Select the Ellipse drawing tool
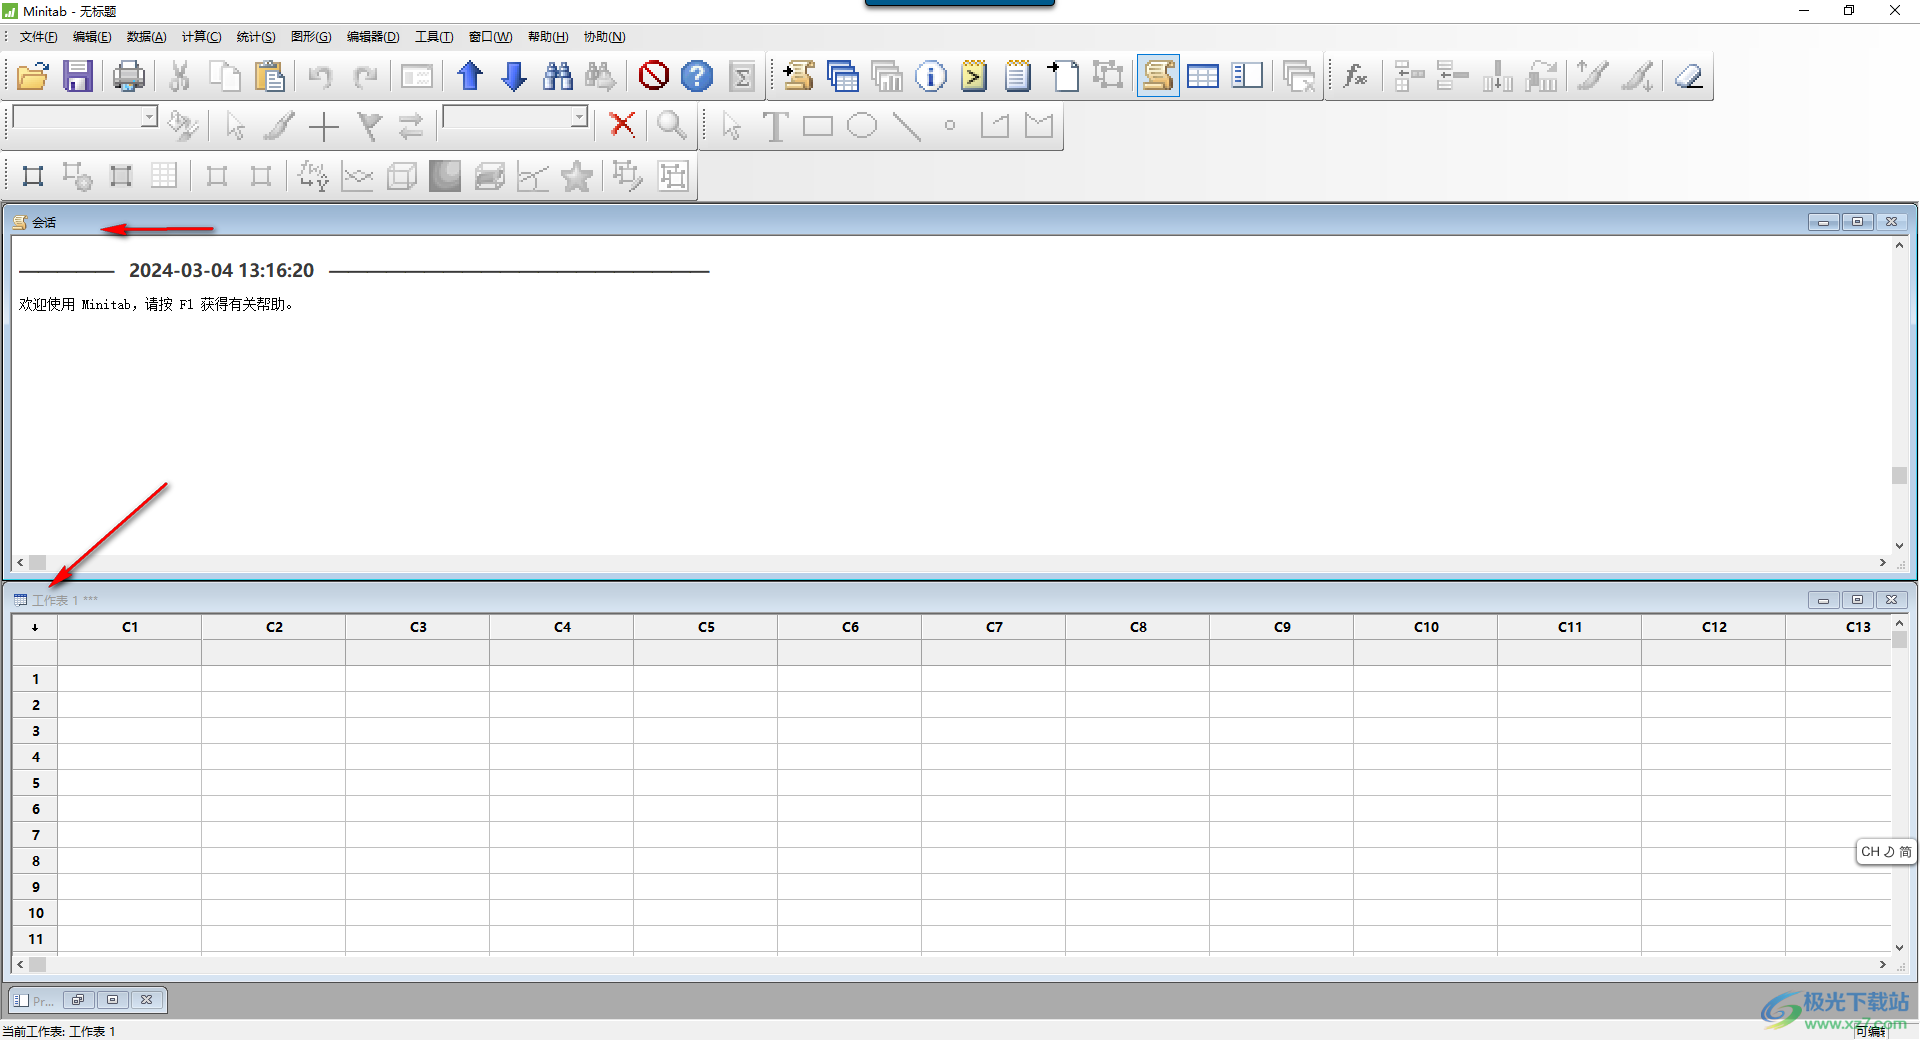This screenshot has width=1920, height=1040. (862, 126)
